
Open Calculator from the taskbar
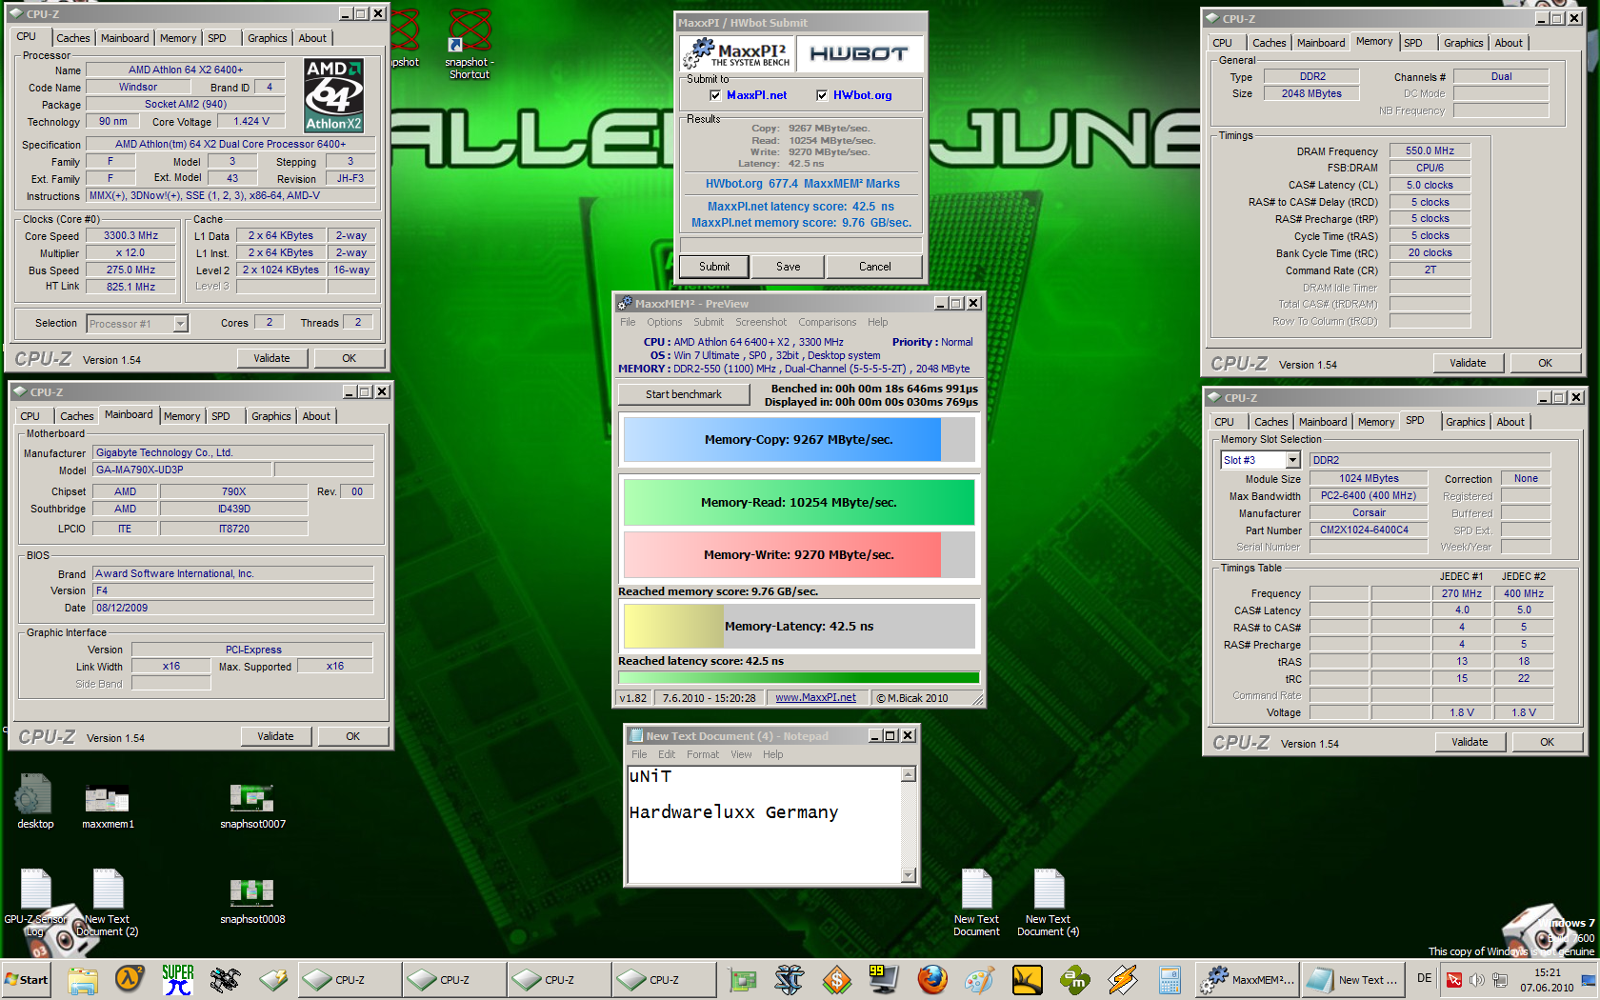pyautogui.click(x=1170, y=980)
